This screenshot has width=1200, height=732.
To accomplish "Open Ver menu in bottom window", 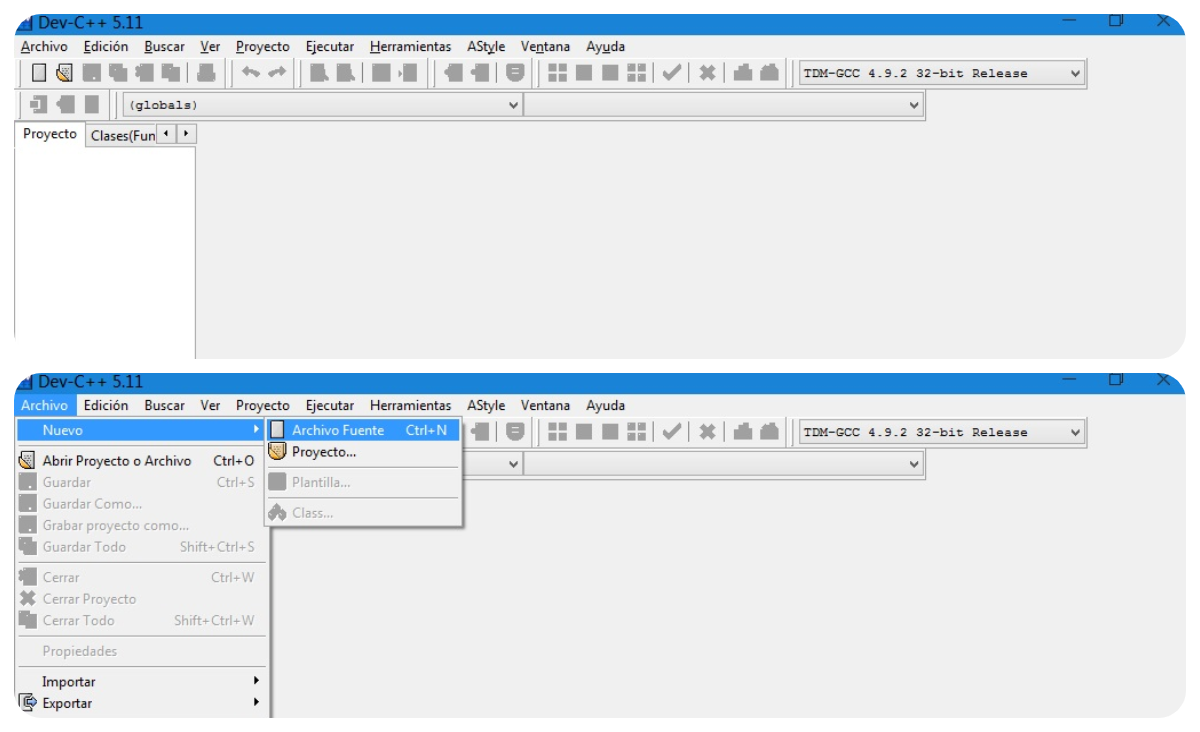I will click(210, 405).
